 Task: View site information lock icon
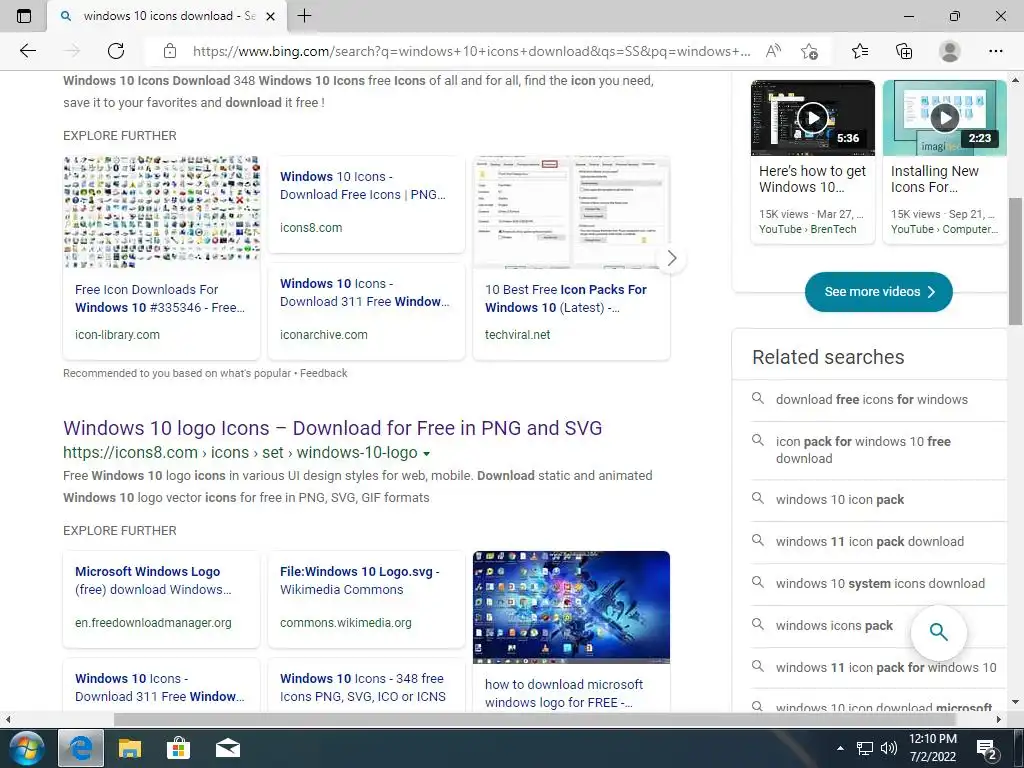(170, 51)
